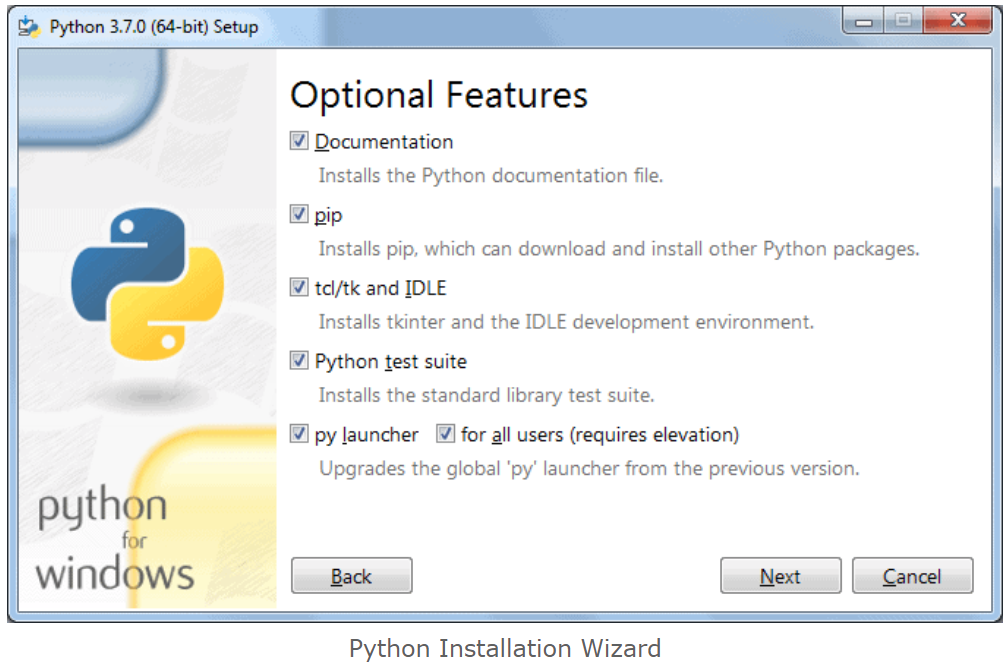1005x662 pixels.
Task: Click 'Installs the standard library test suite.'
Action: [486, 395]
